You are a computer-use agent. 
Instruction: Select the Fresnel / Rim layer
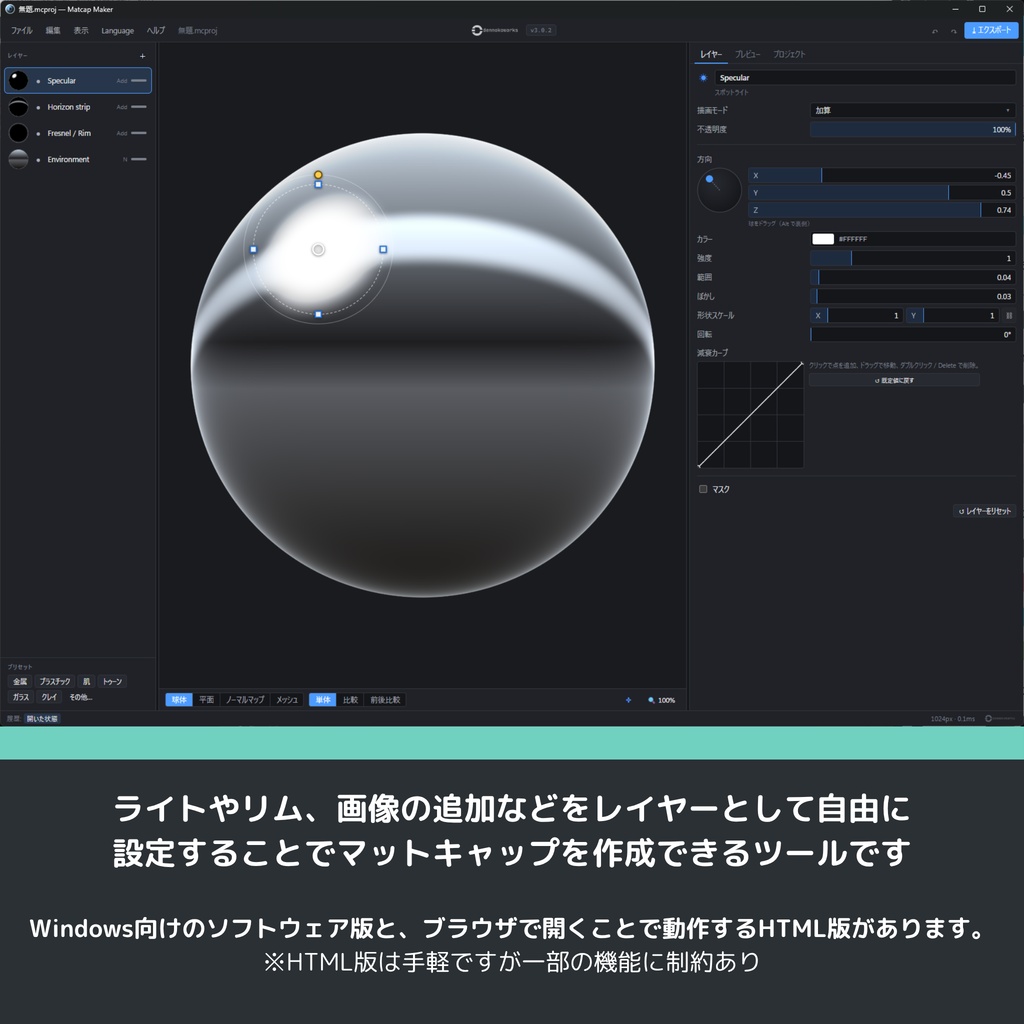tap(78, 133)
